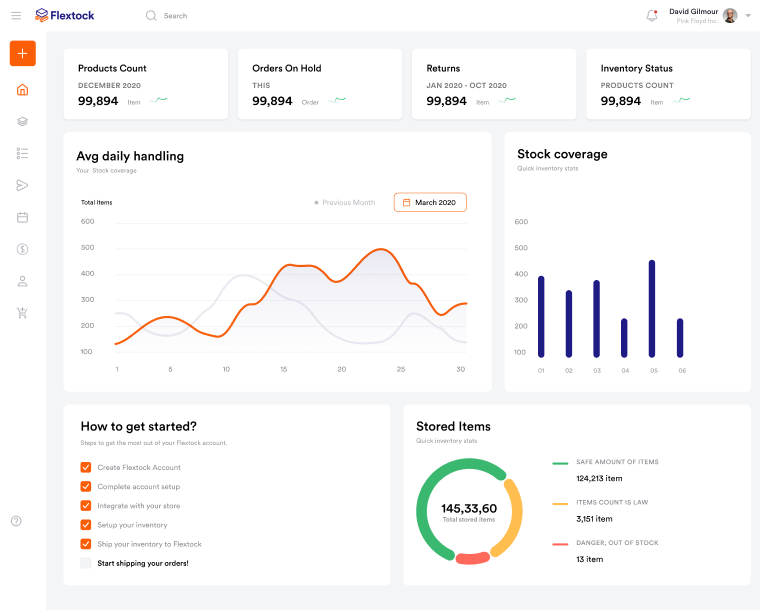
Task: Open the dollar billing sidebar icon
Action: coord(22,249)
